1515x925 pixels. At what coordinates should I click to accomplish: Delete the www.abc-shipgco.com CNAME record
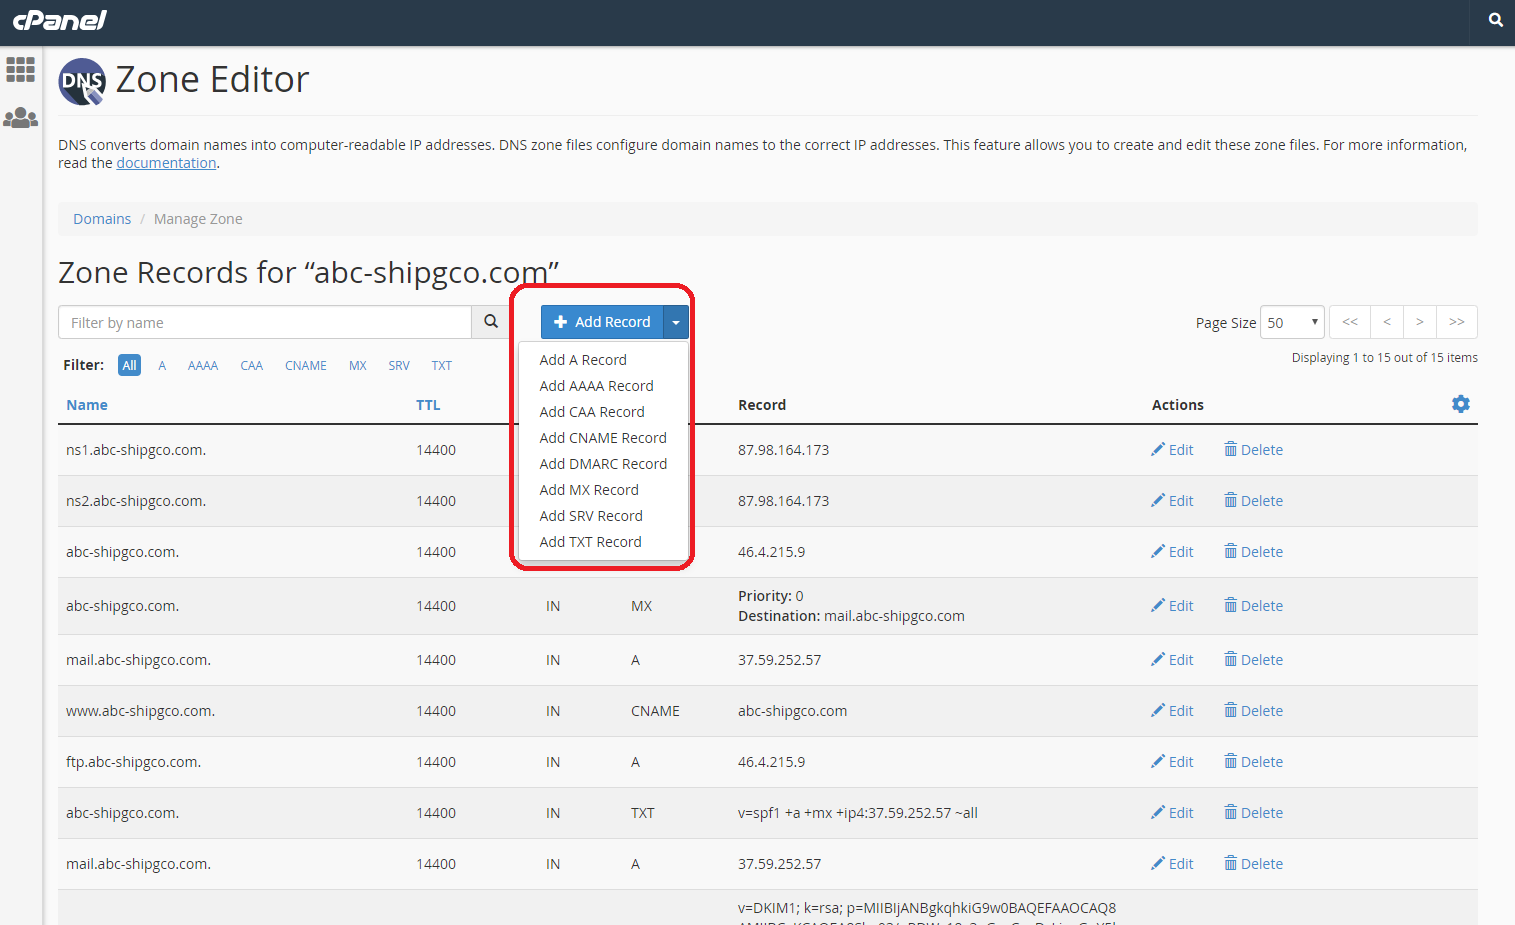(1253, 711)
